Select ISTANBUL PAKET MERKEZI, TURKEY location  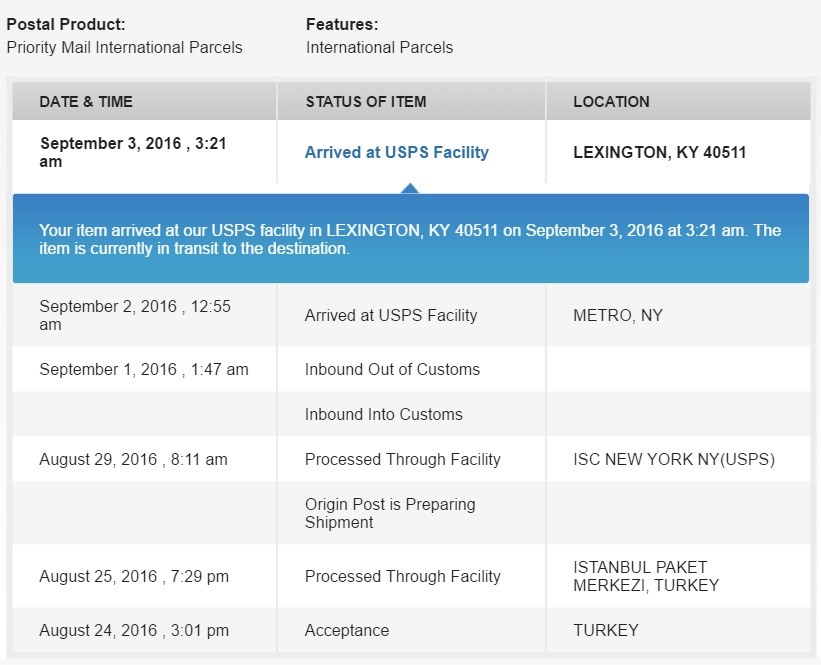pyautogui.click(x=646, y=576)
